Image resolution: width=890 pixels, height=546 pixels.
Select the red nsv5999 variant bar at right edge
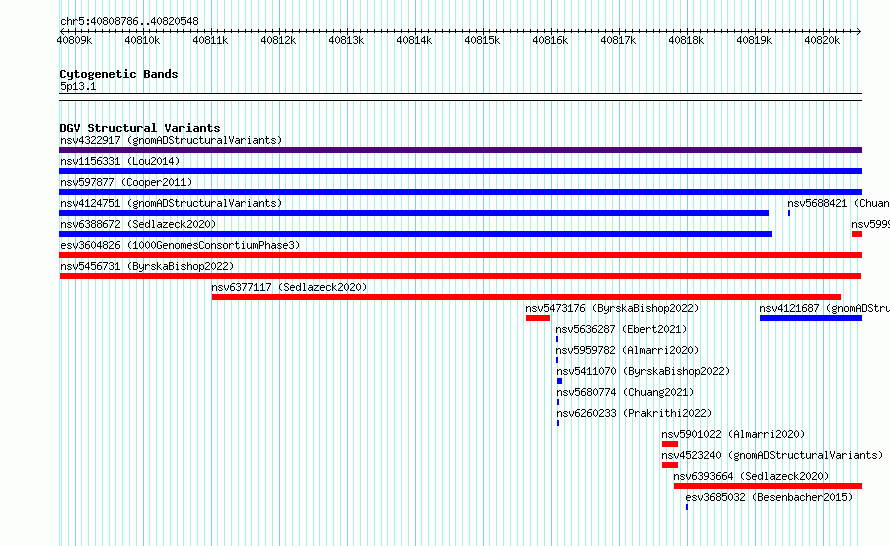pyautogui.click(x=857, y=234)
